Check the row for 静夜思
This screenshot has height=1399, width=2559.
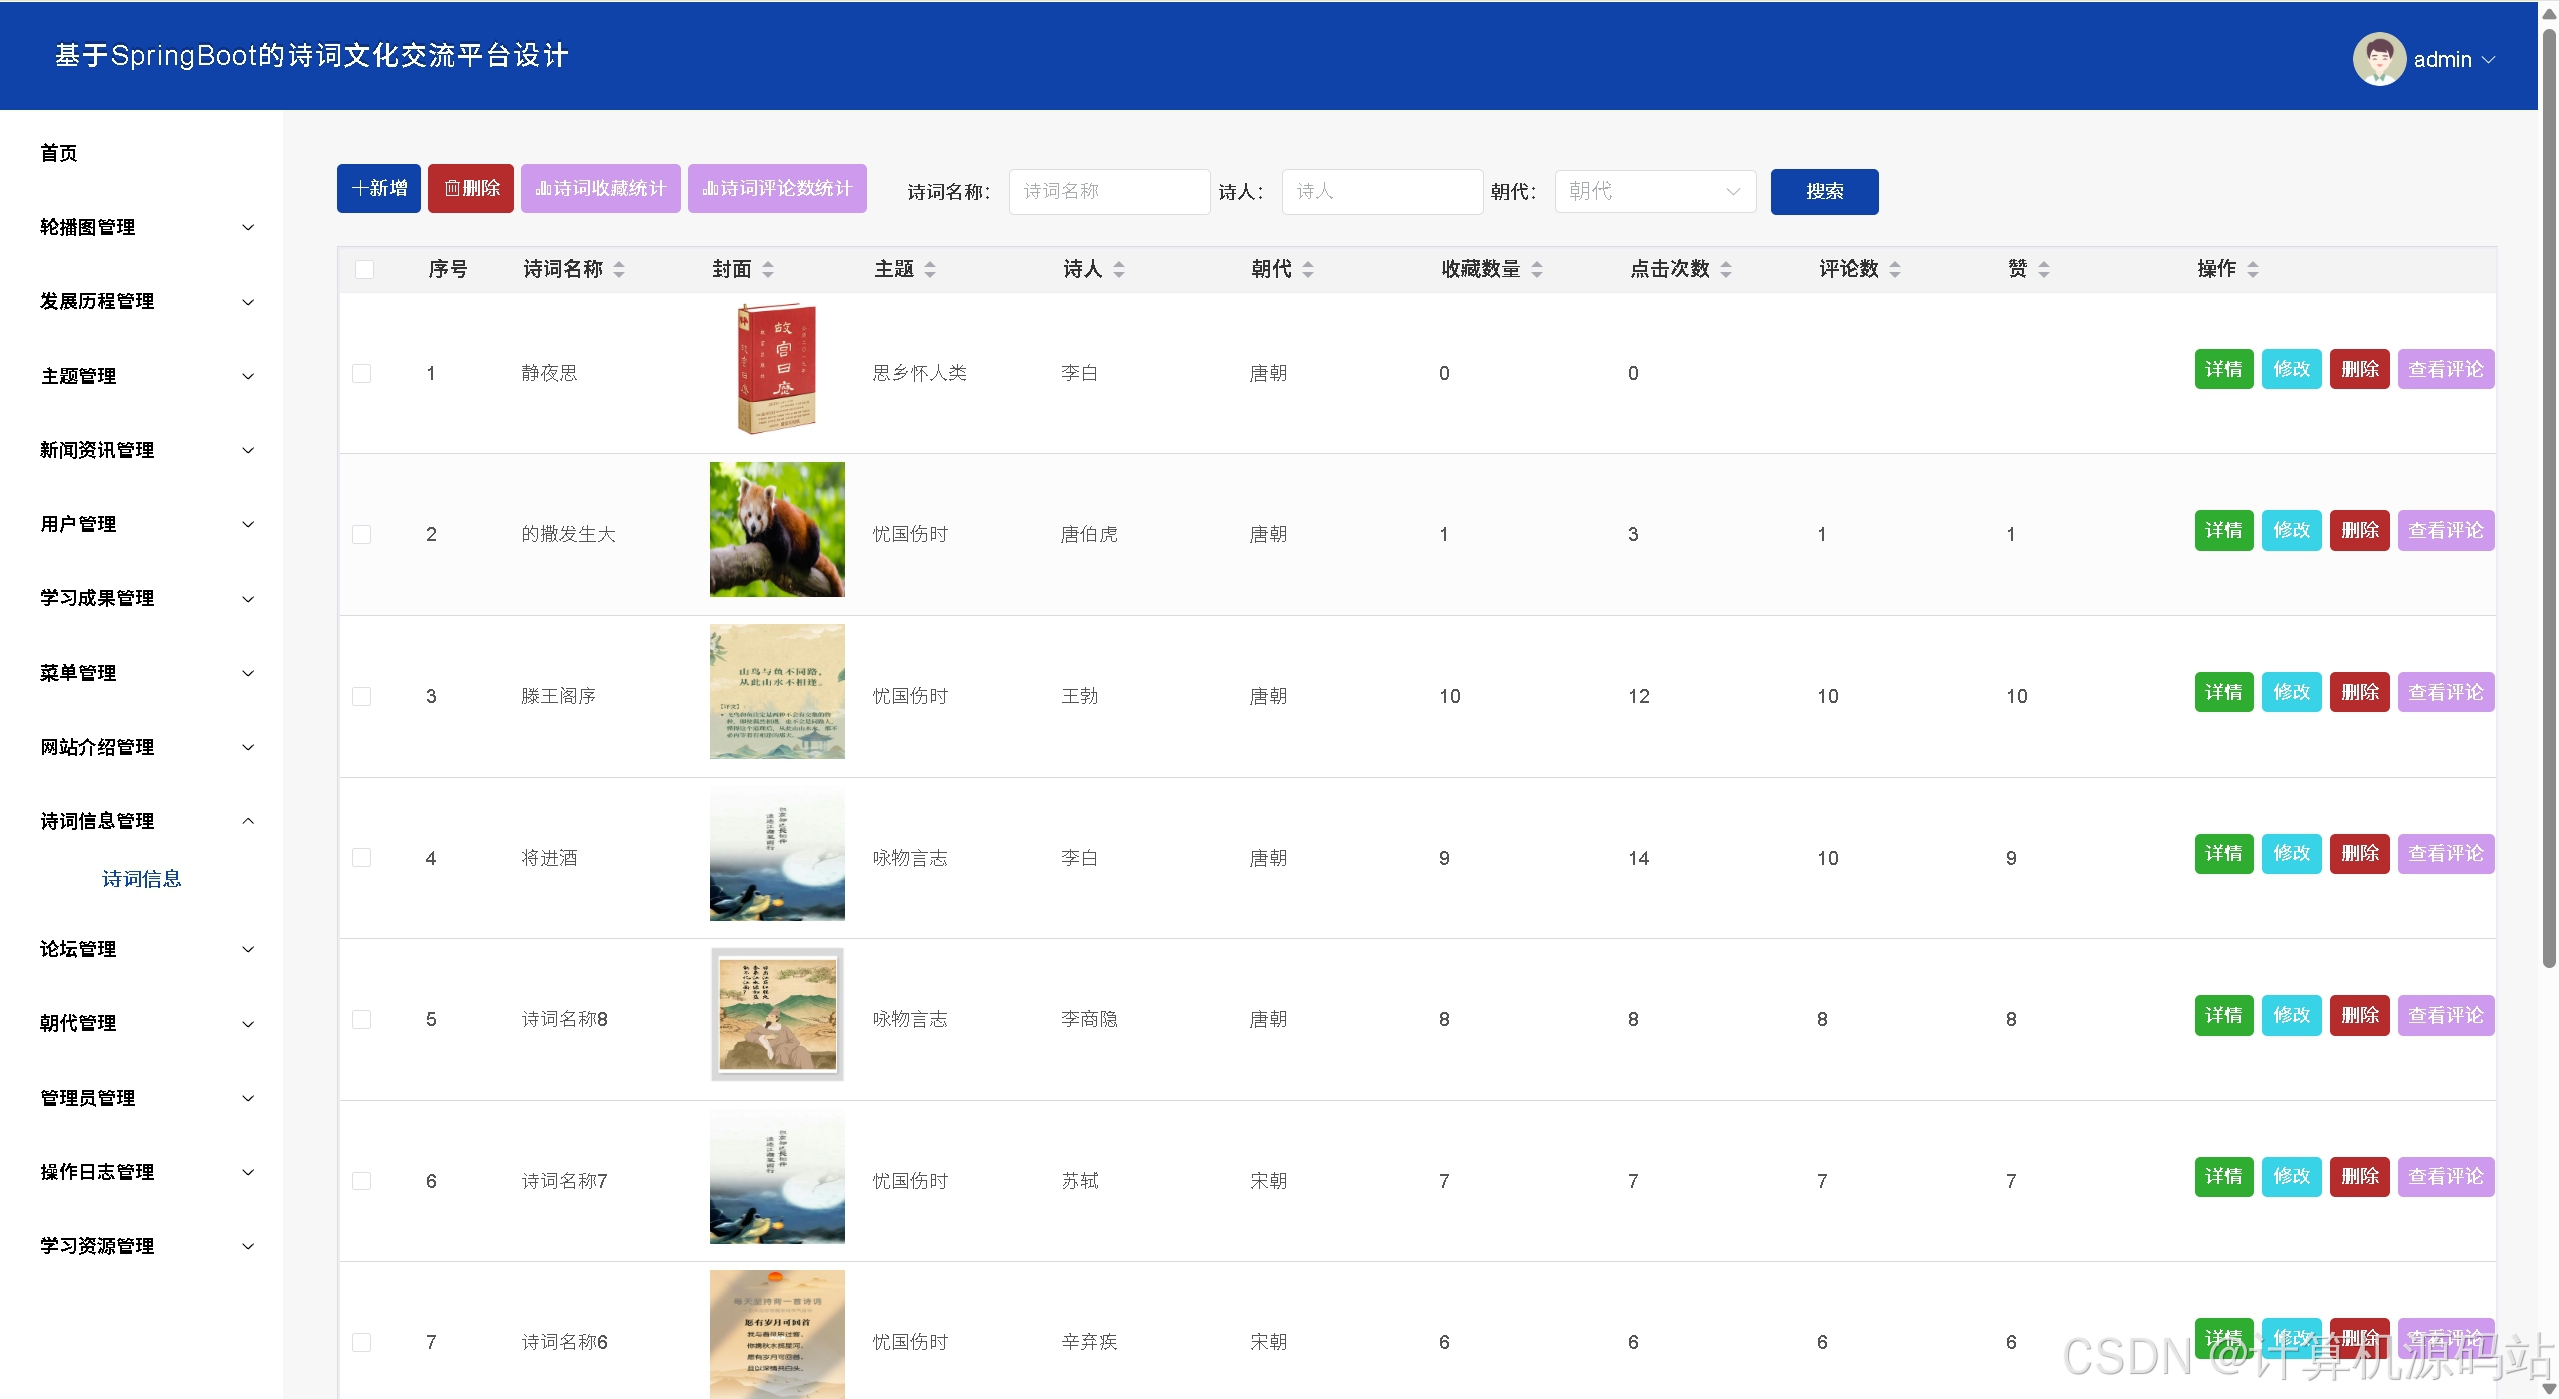point(362,373)
